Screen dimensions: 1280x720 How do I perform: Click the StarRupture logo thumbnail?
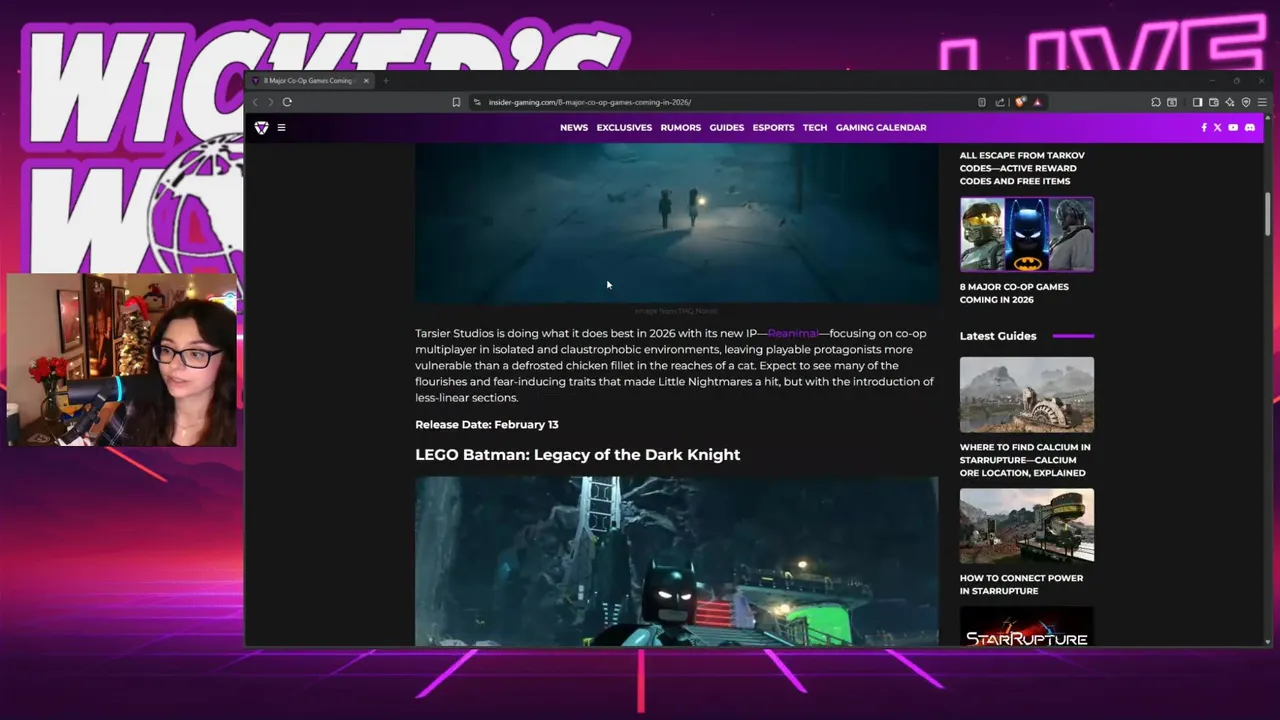1027,627
